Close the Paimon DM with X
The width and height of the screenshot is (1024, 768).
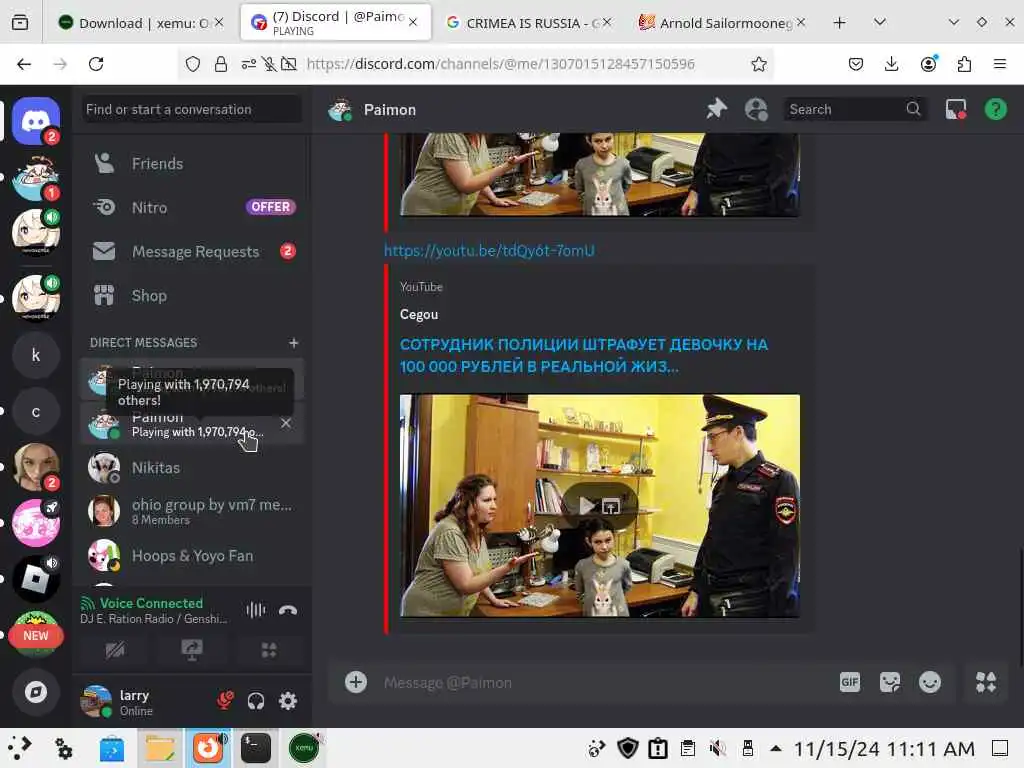click(x=285, y=423)
